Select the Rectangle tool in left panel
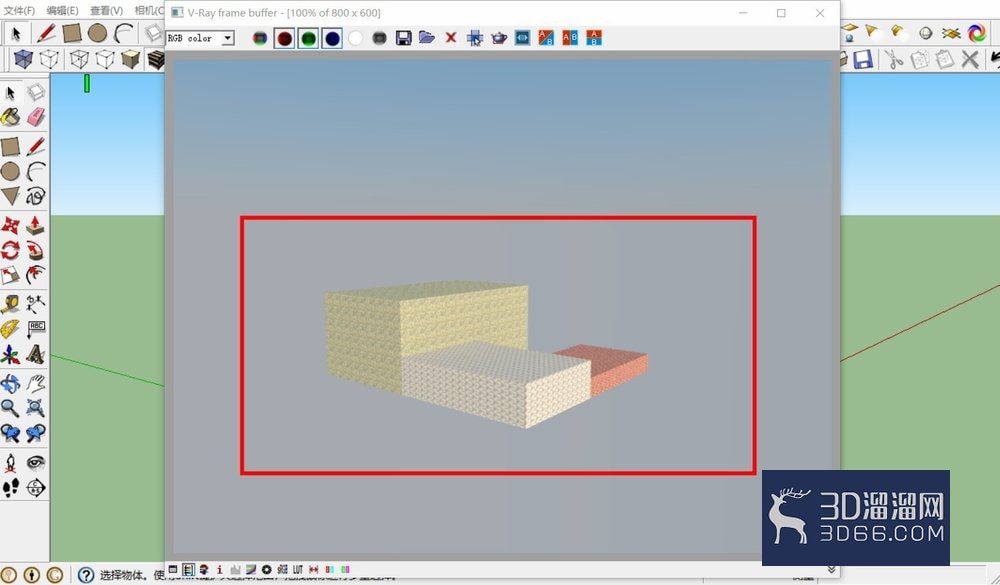Viewport: 1000px width, 585px height. (10, 147)
